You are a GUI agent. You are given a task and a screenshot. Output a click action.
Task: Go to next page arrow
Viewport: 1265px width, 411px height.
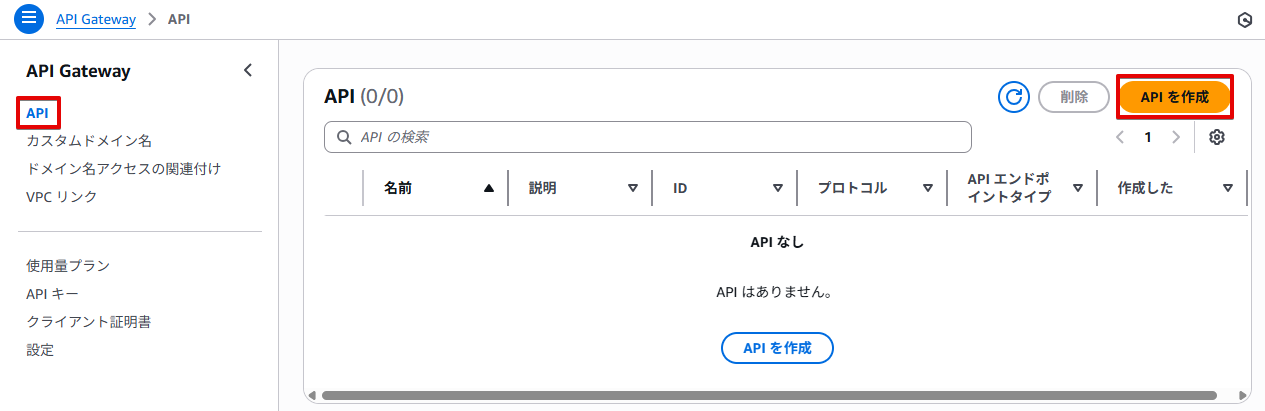tap(1176, 137)
